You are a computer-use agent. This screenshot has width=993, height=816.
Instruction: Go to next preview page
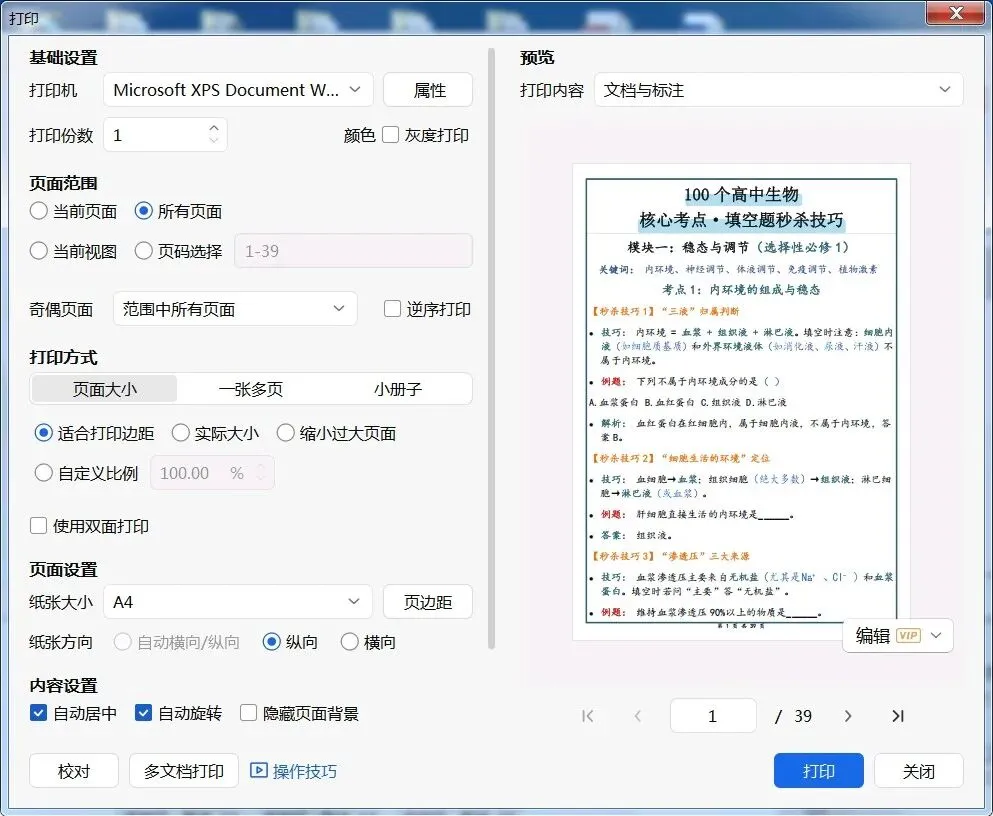click(x=848, y=716)
